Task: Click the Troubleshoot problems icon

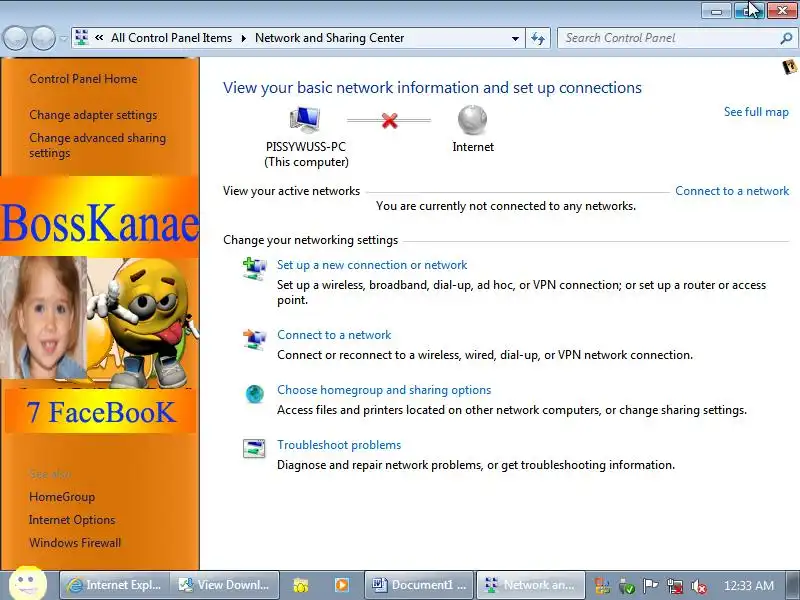Action: (254, 448)
